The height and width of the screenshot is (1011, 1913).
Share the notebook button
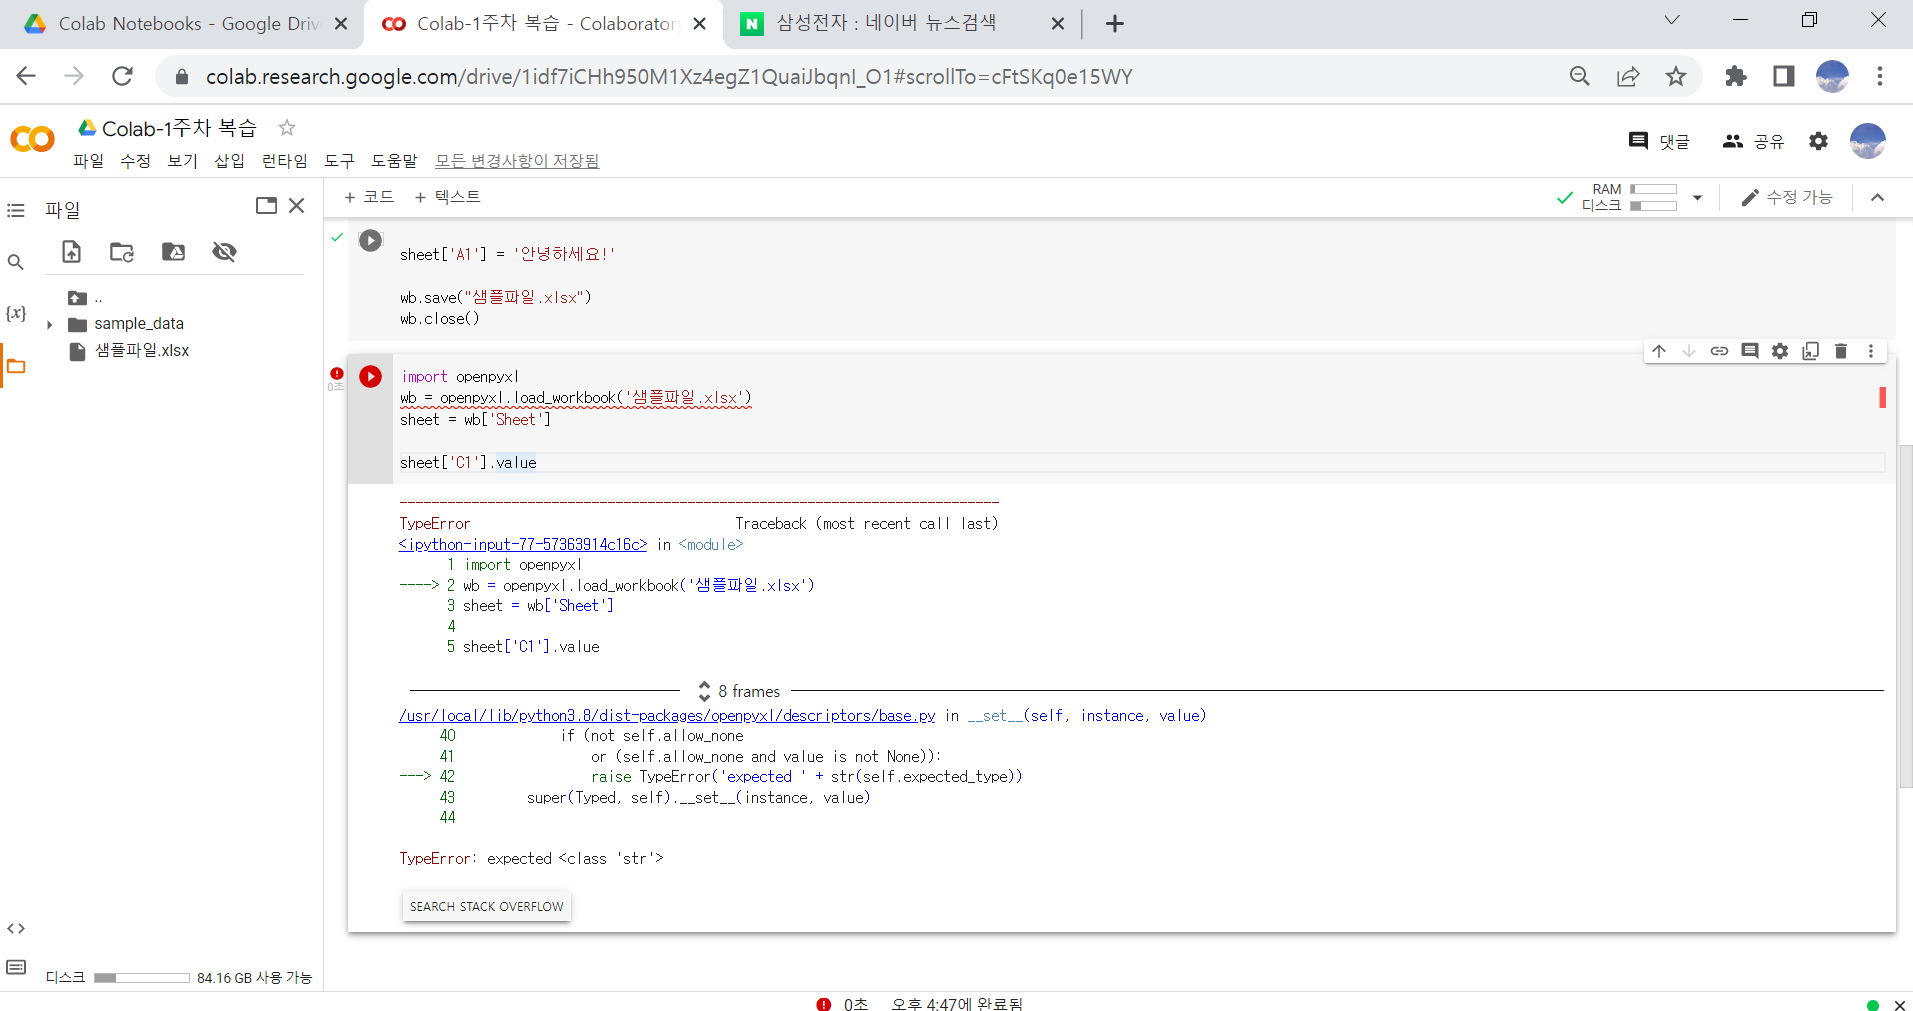[1754, 141]
